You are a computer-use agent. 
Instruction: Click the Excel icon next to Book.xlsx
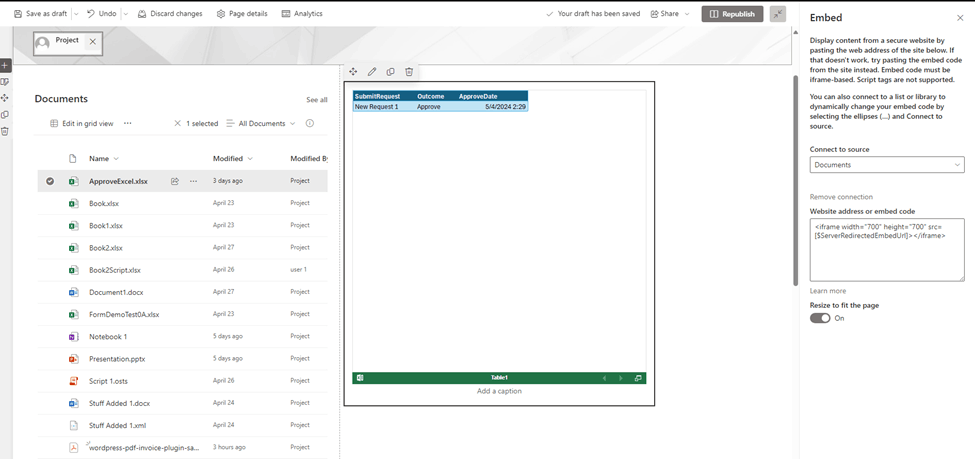[73, 203]
